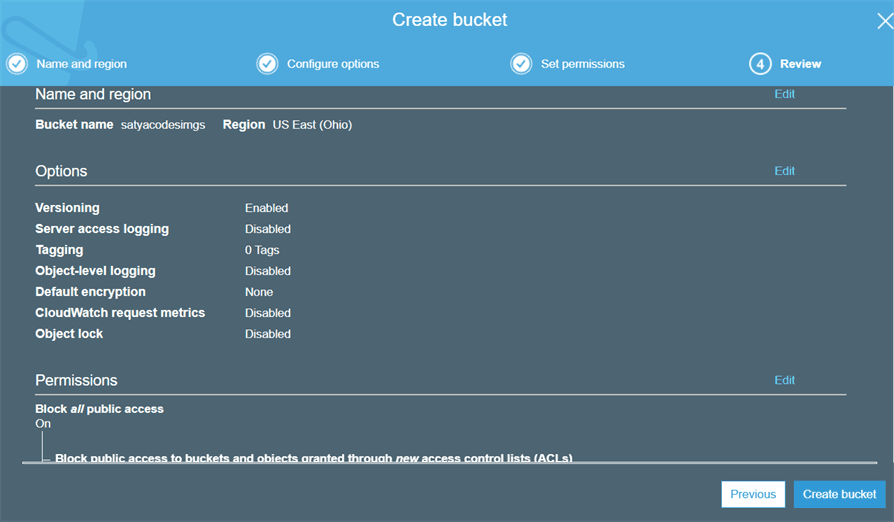
Task: Click the Create bucket button
Action: pyautogui.click(x=839, y=494)
